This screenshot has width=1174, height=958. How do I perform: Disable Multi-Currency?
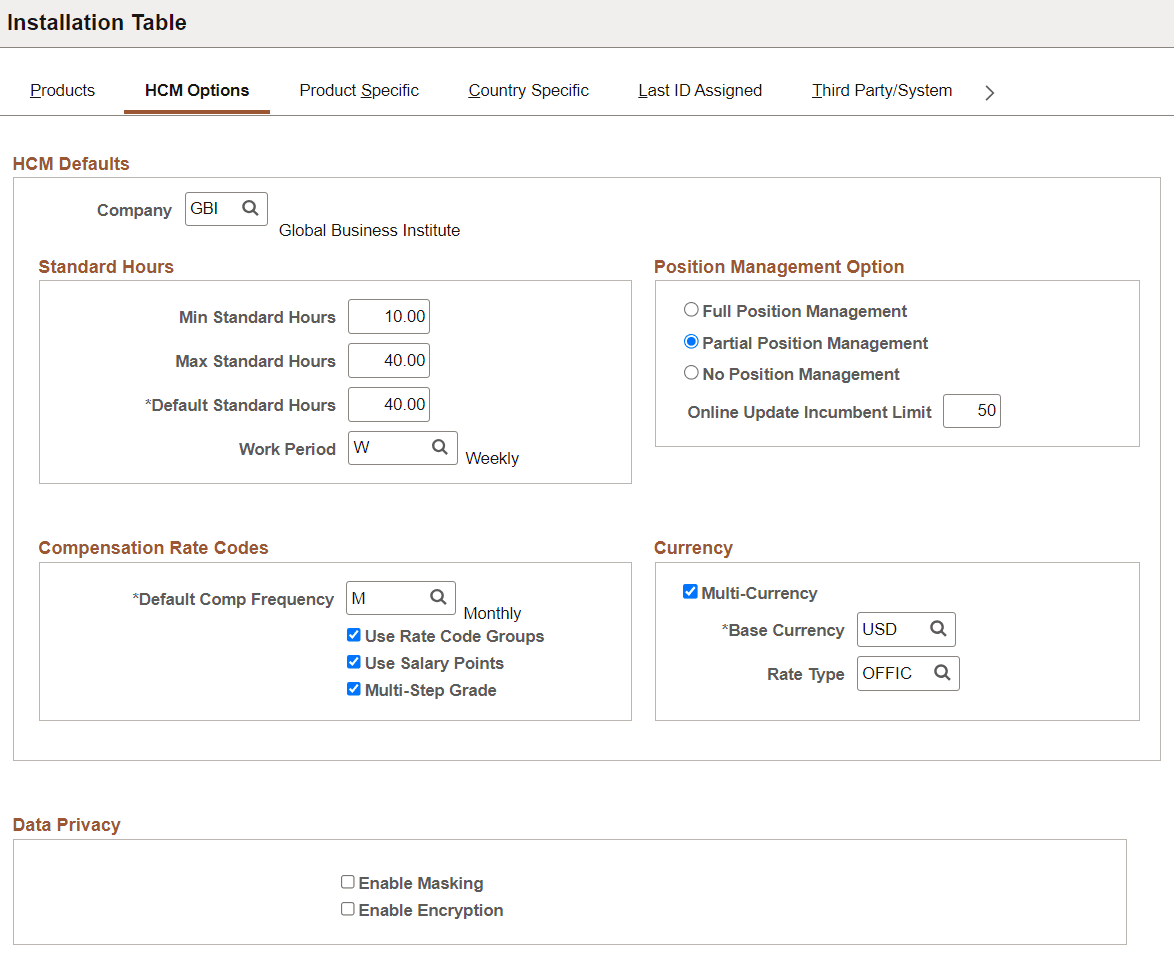[x=690, y=591]
